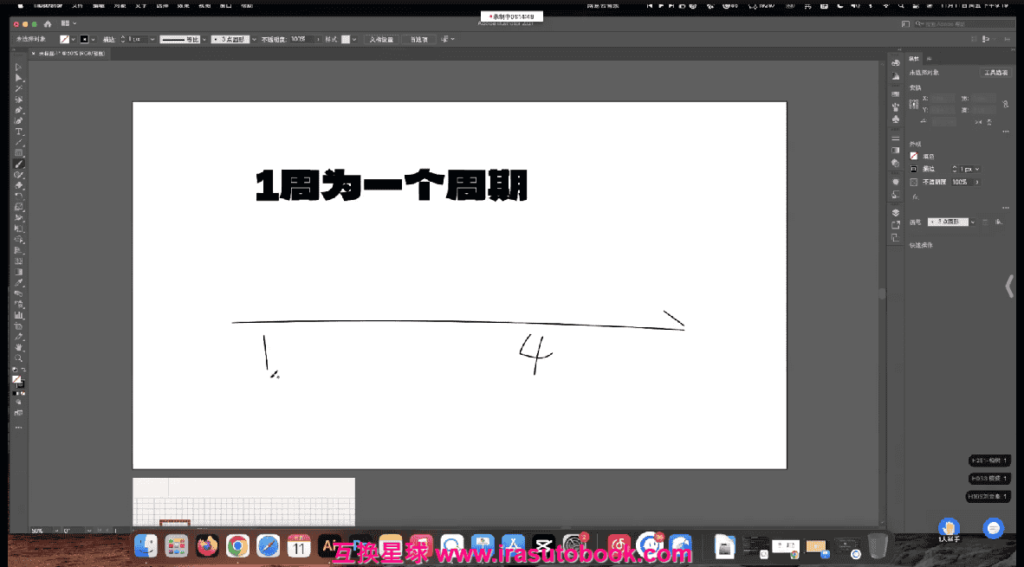The width and height of the screenshot is (1024, 567).
Task: Select the Magic Wand tool
Action: point(18,89)
